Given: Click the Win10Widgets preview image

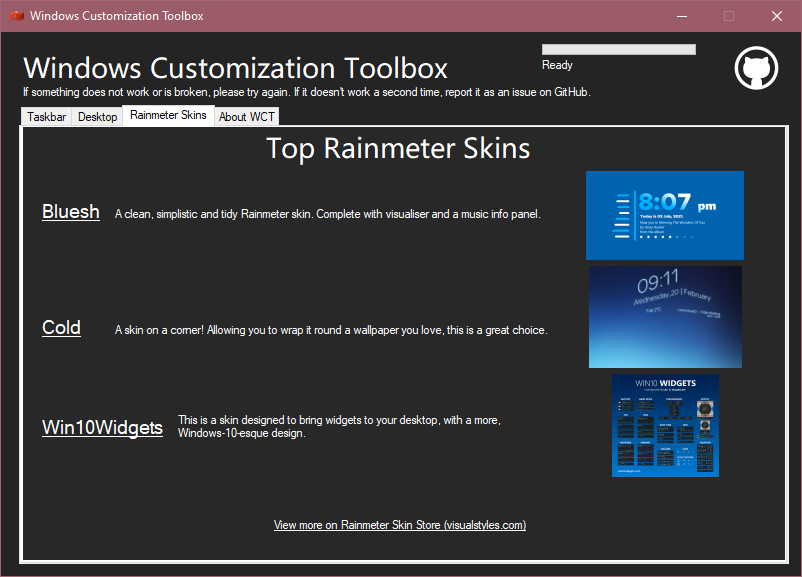Looking at the screenshot, I should point(665,426).
